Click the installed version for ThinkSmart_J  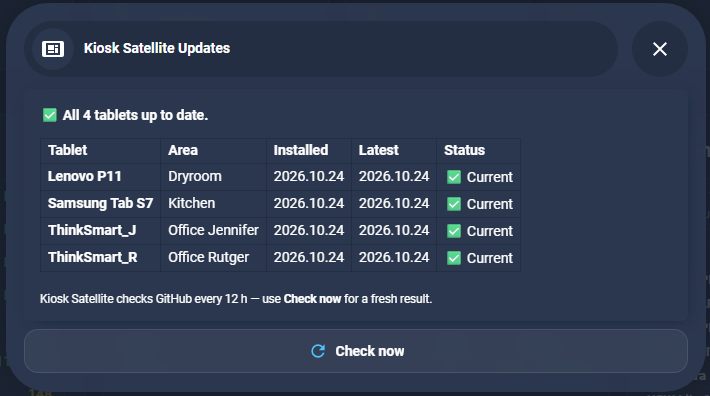[x=309, y=230]
